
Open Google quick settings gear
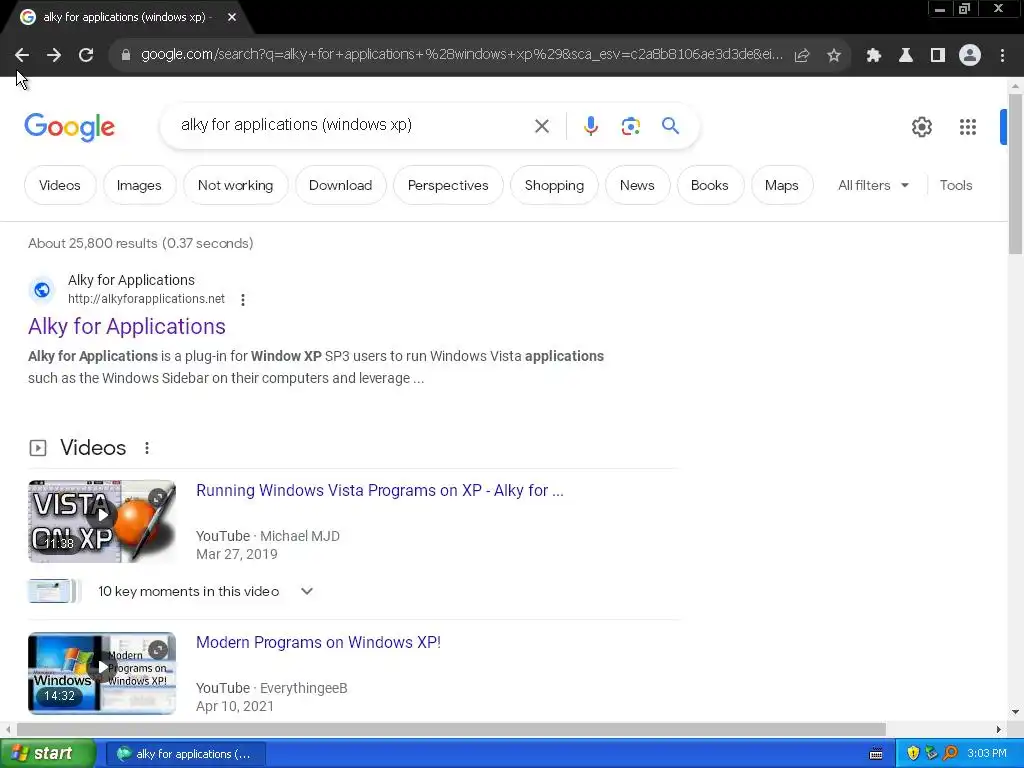921,127
